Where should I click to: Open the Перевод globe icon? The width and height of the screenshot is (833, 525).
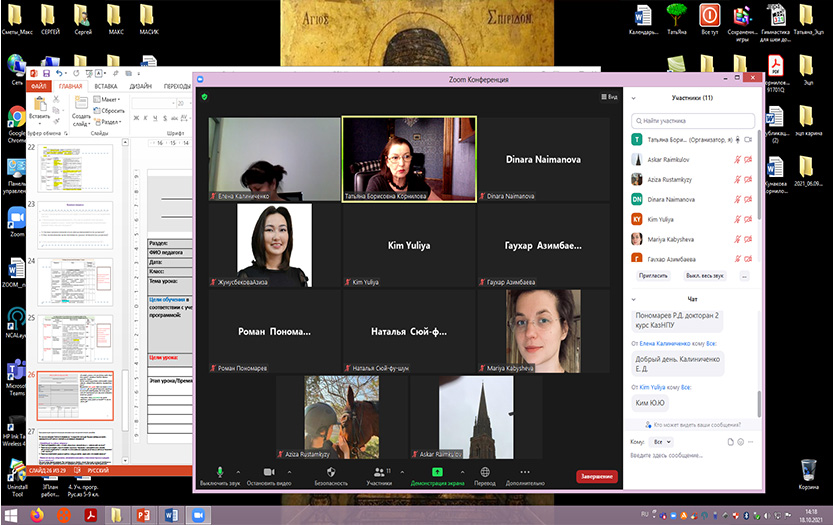coord(485,472)
